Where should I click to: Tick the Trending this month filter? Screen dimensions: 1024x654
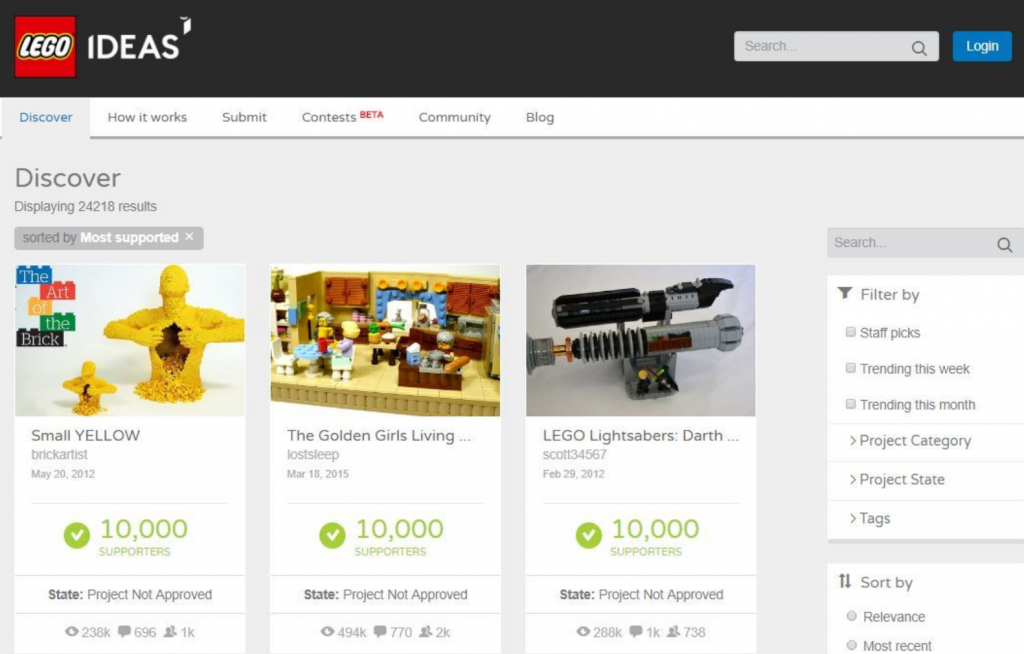(x=850, y=404)
